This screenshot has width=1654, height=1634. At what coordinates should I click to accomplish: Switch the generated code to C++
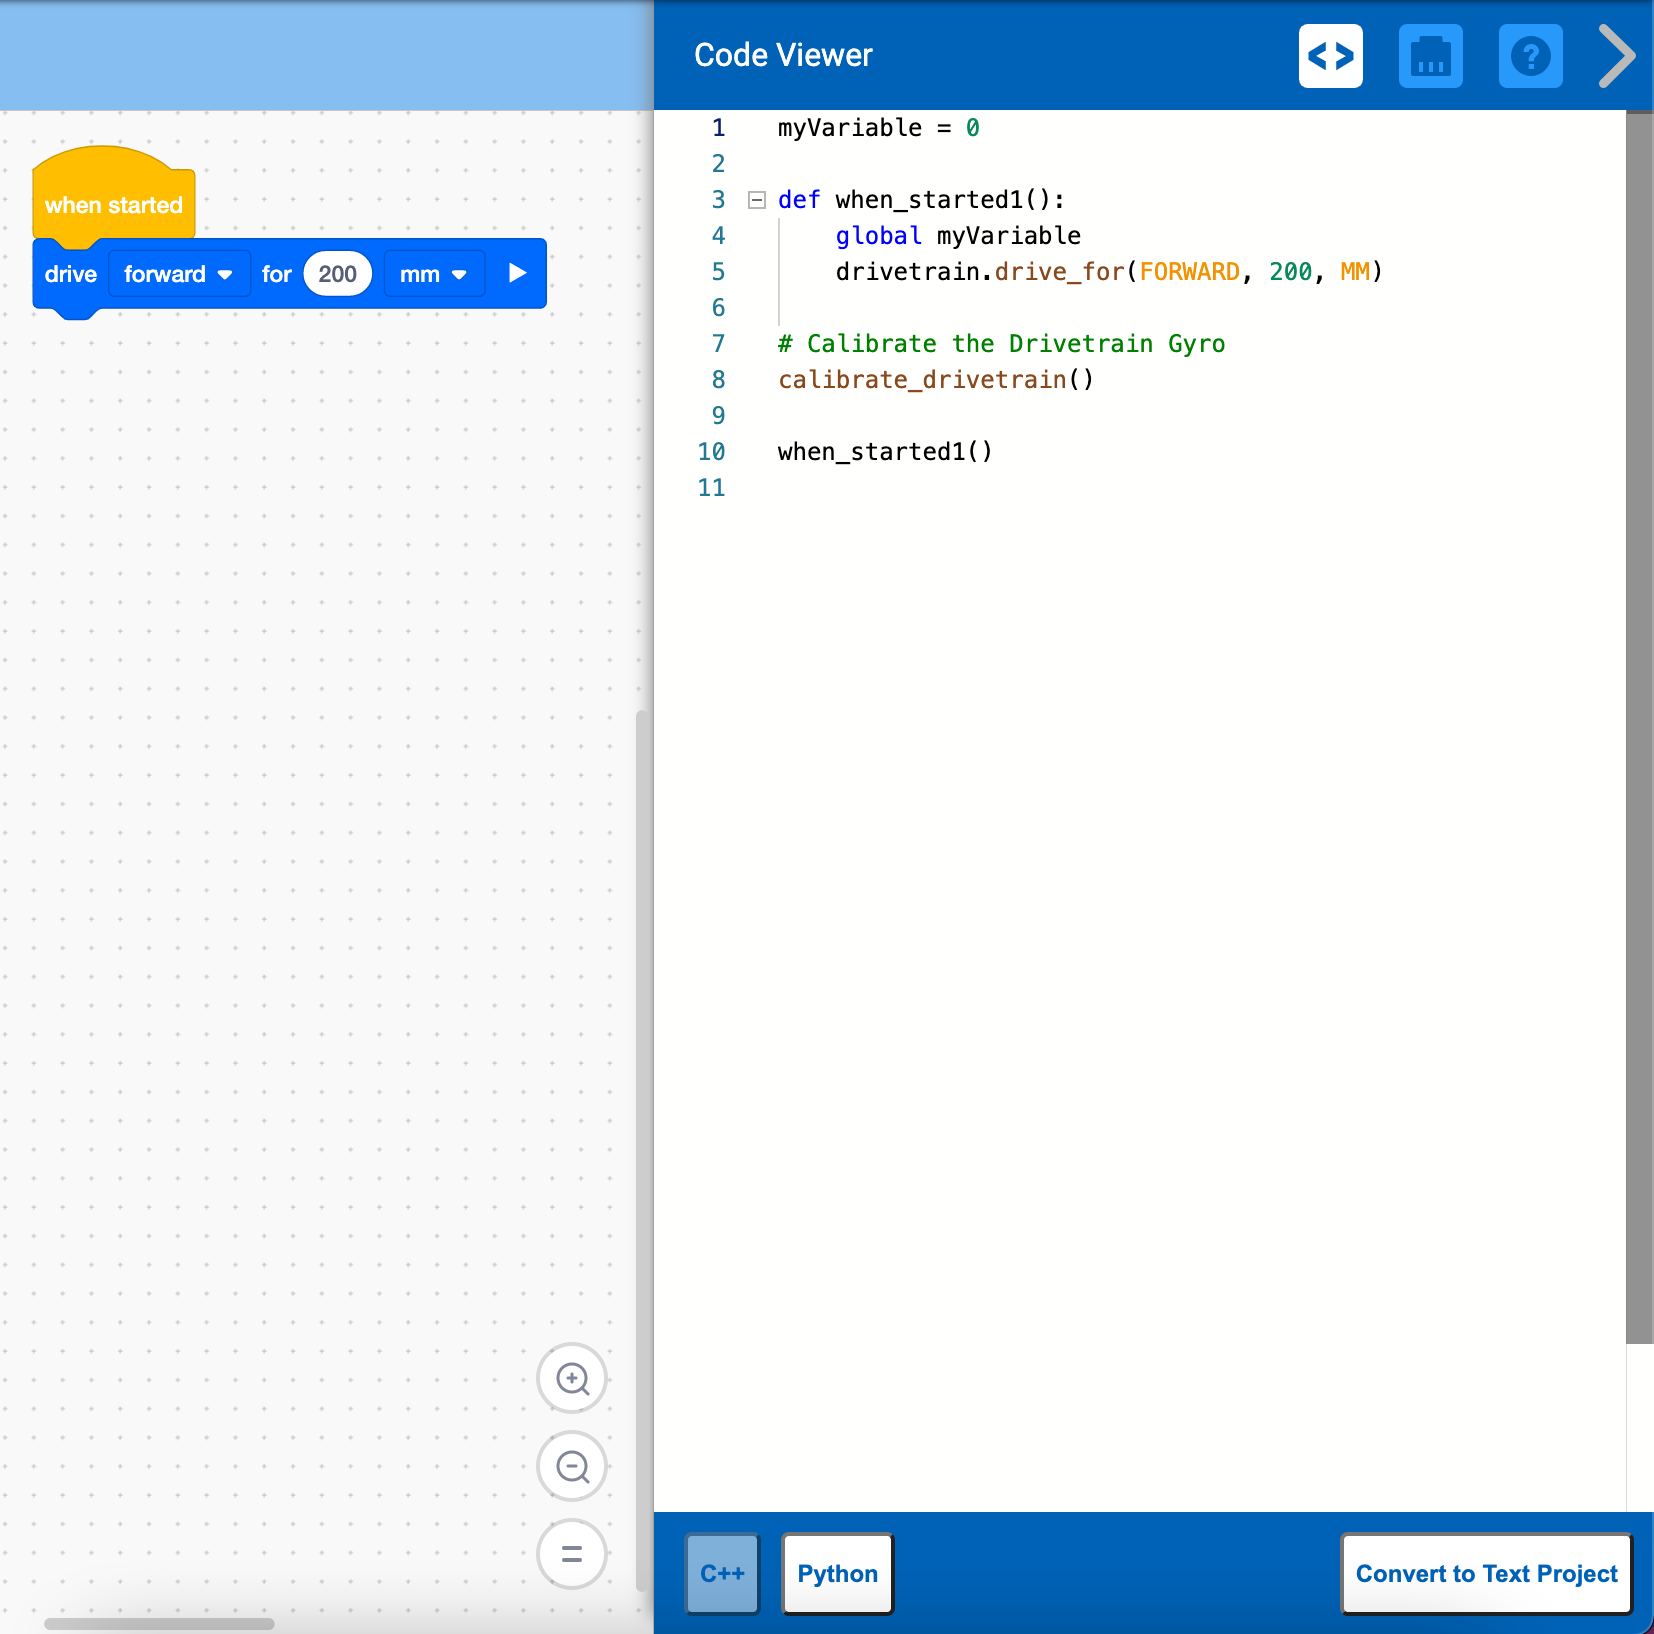point(721,1573)
